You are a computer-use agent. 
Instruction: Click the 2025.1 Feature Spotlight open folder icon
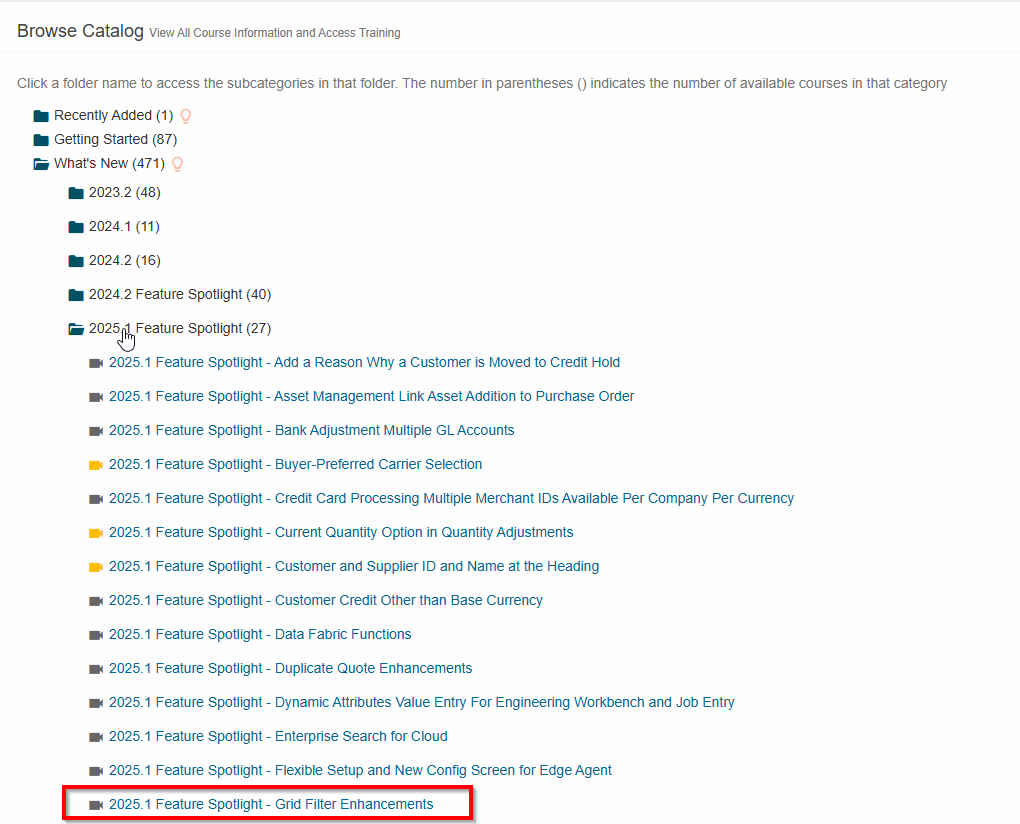click(76, 329)
